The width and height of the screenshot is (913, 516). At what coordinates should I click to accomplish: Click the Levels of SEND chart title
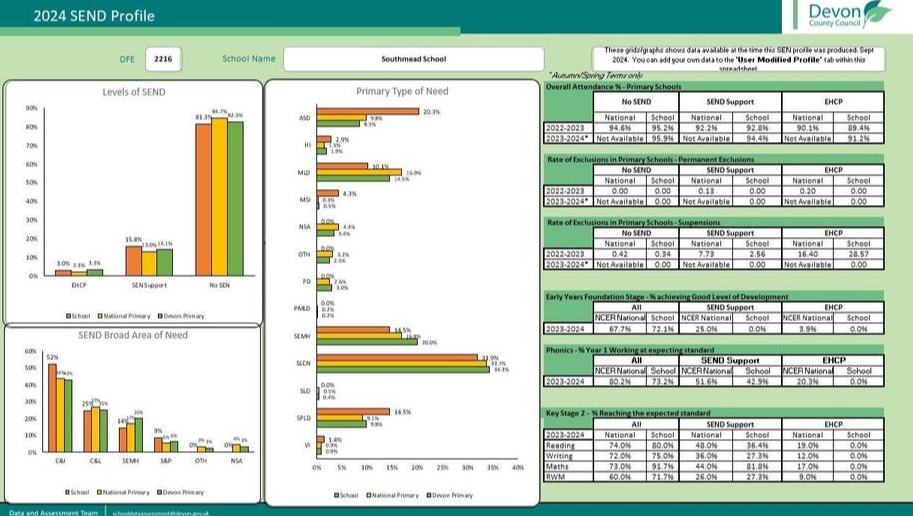(x=134, y=92)
